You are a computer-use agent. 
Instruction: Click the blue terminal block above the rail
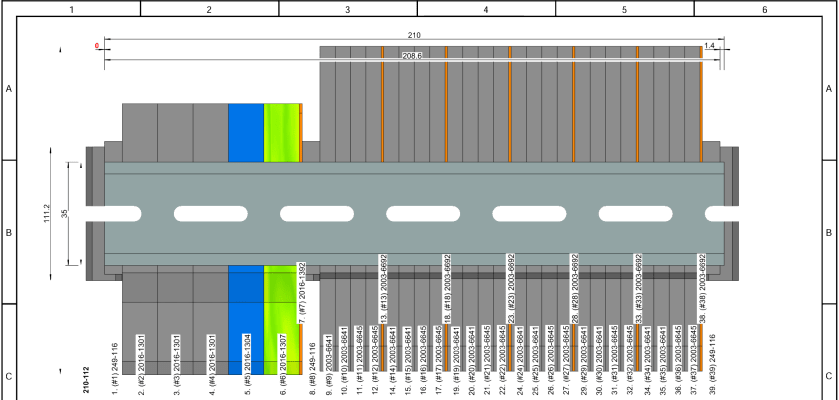[245, 132]
